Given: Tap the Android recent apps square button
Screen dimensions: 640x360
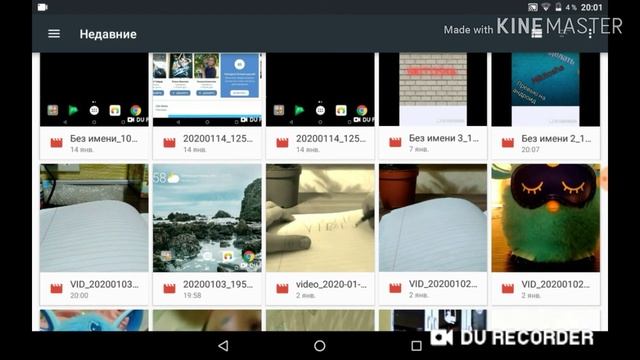Looking at the screenshot, I should [416, 346].
